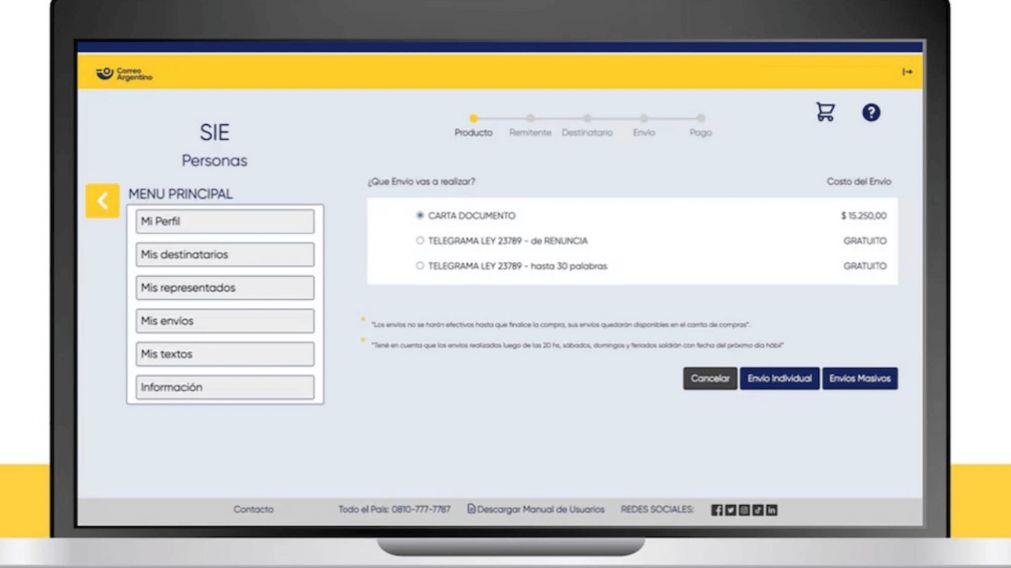This screenshot has height=568, width=1011.
Task: Click the Envío Individual button
Action: [780, 378]
